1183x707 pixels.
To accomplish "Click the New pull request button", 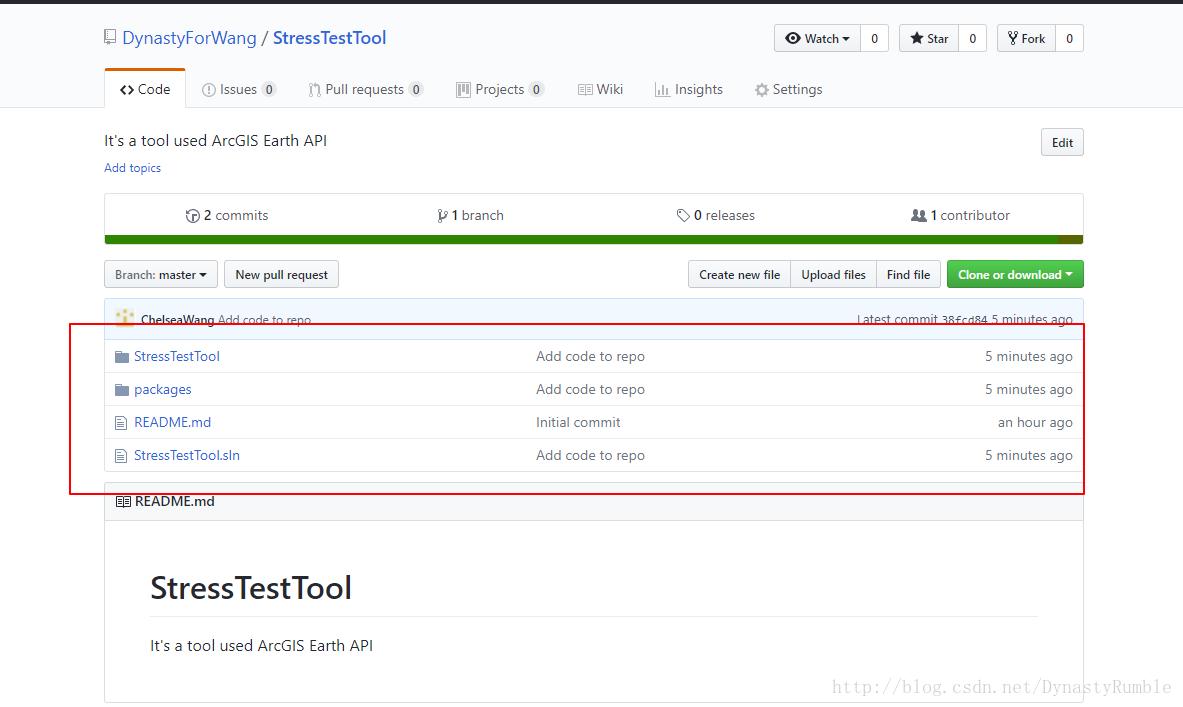I will coord(281,275).
